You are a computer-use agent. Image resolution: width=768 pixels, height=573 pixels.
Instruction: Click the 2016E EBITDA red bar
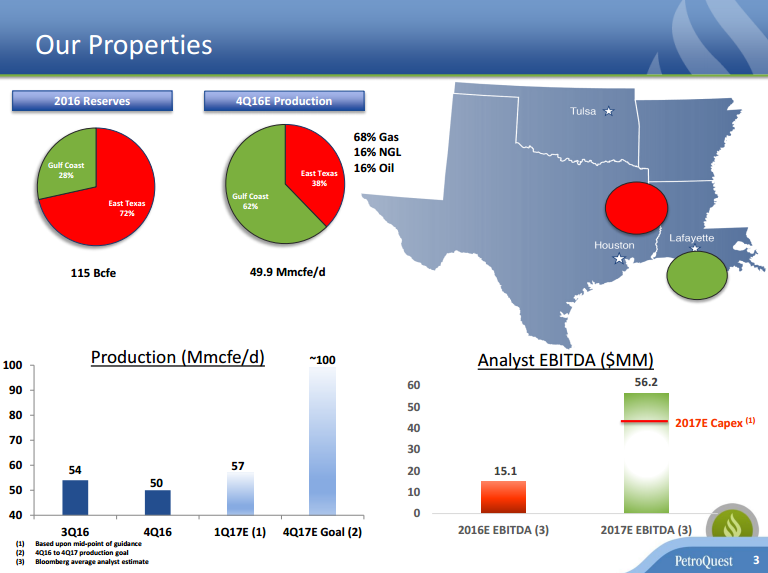[502, 497]
